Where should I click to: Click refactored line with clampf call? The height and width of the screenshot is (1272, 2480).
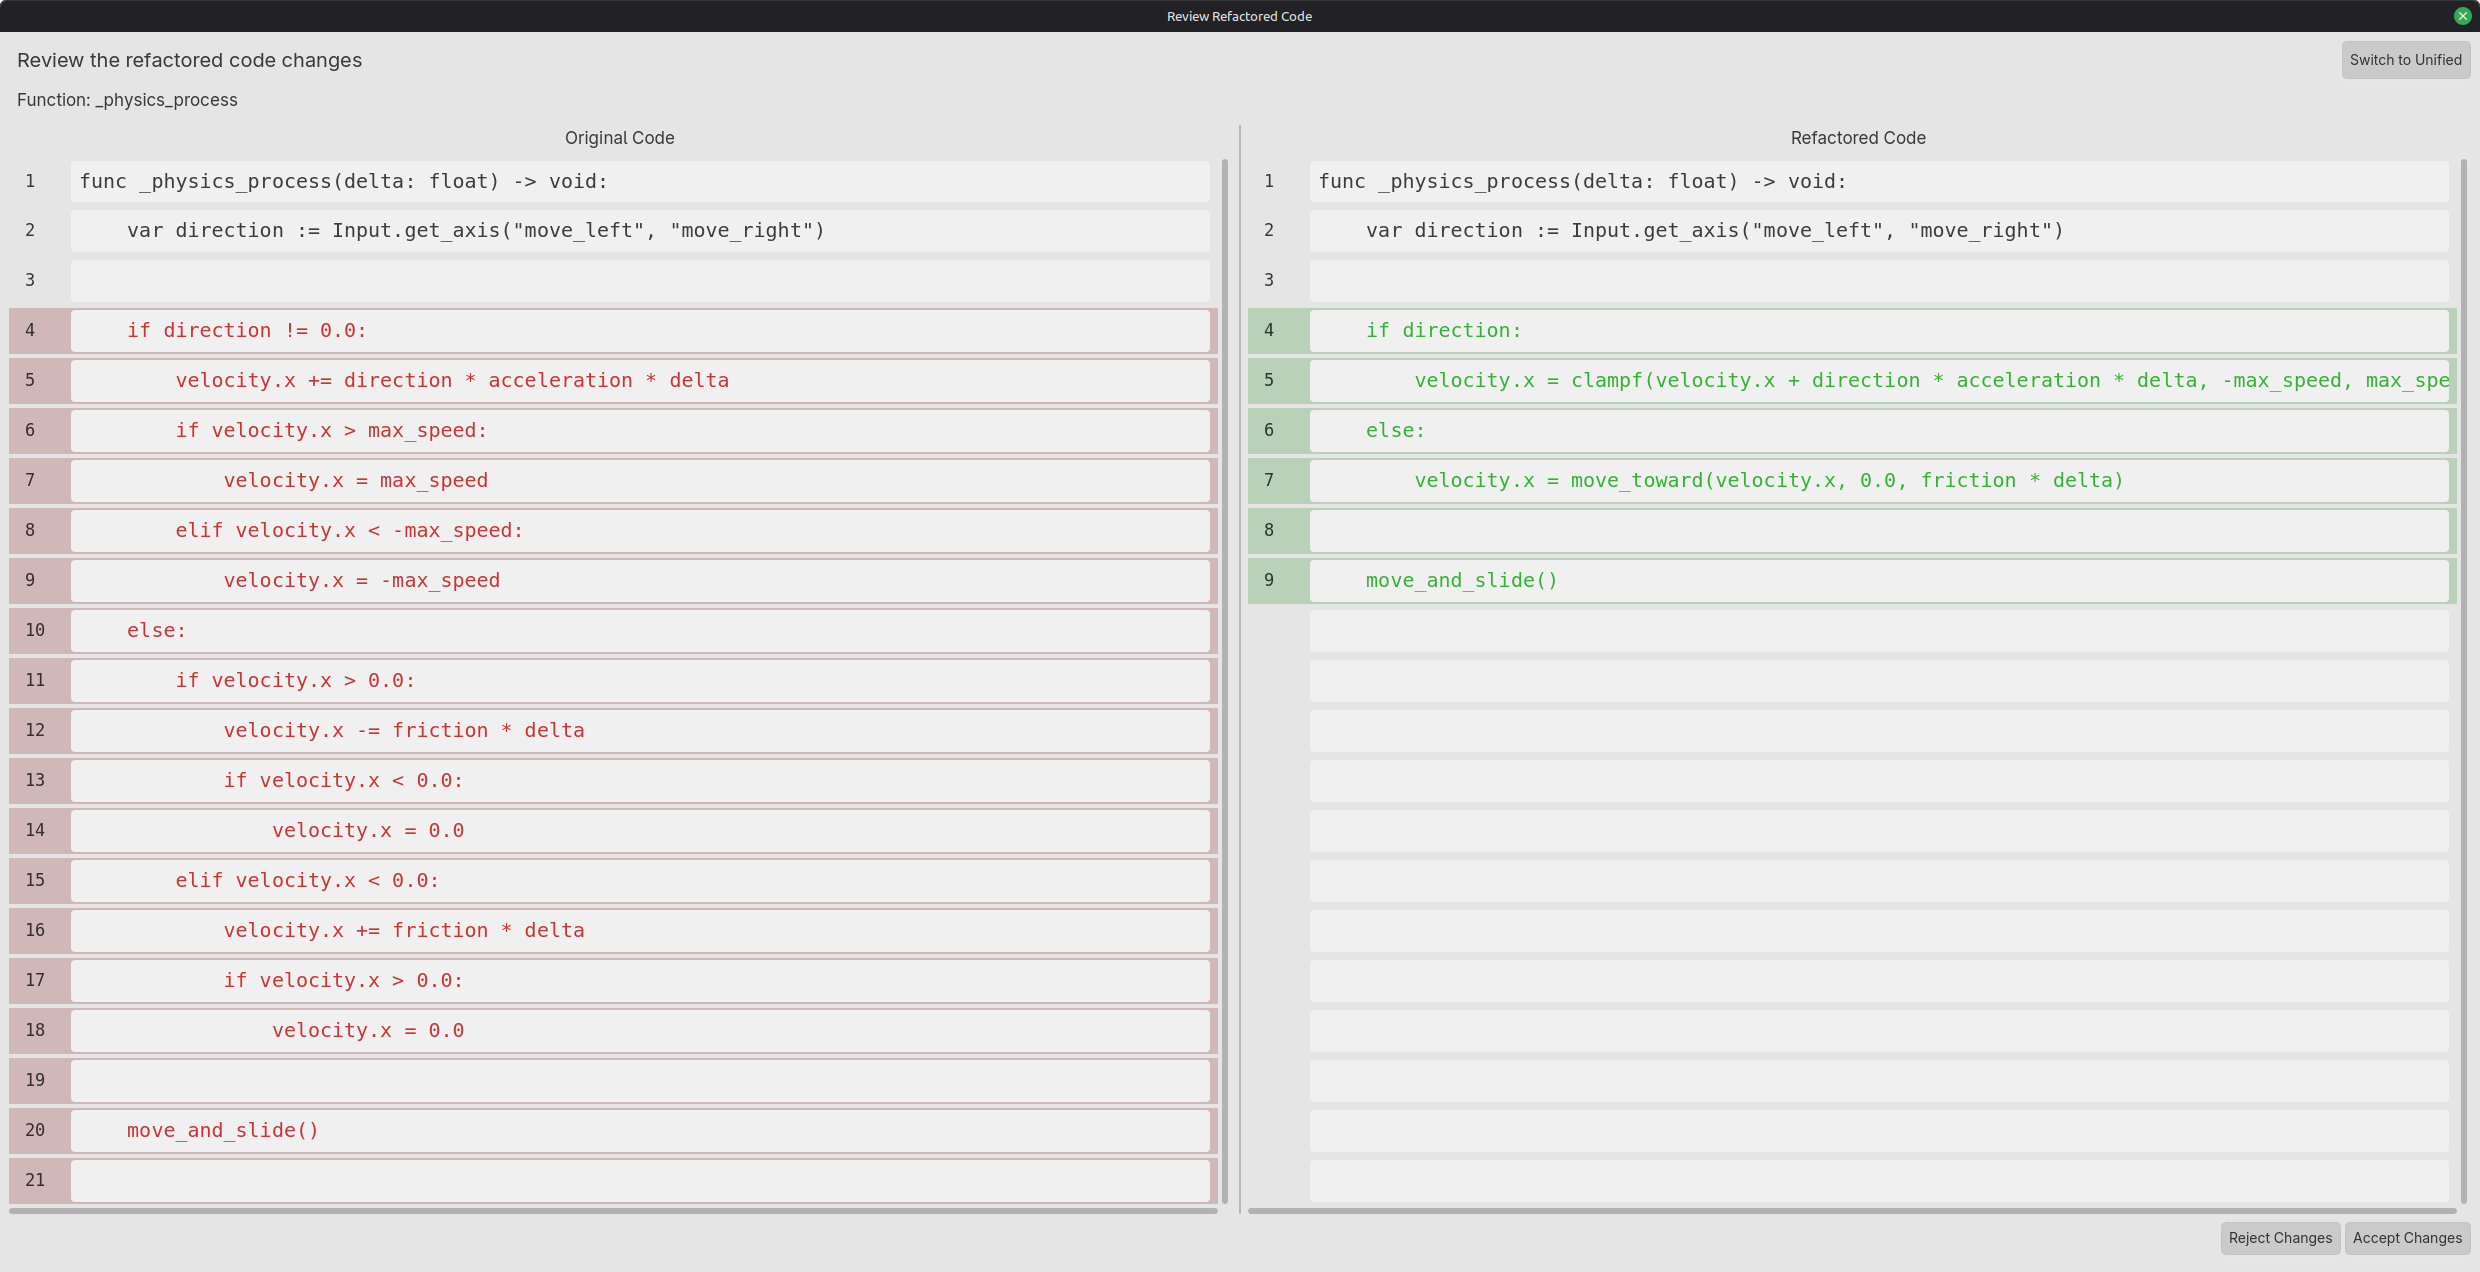click(1879, 381)
